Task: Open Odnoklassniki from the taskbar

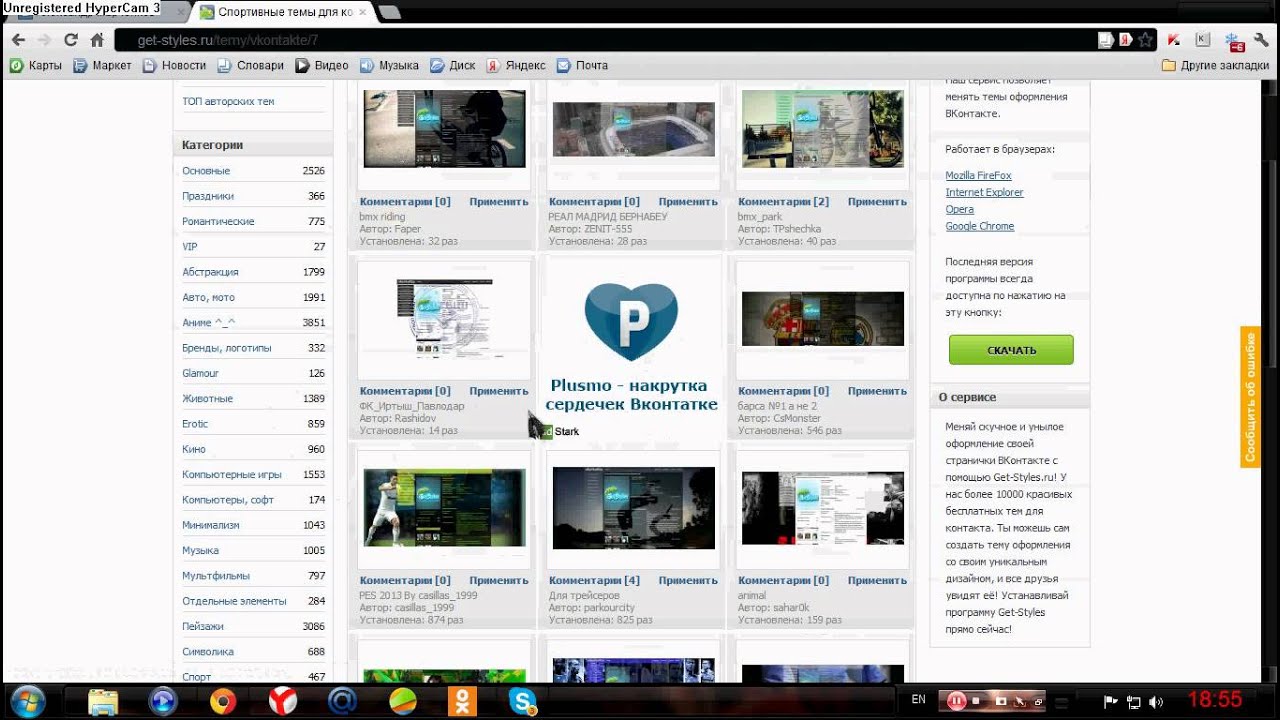Action: pos(463,701)
